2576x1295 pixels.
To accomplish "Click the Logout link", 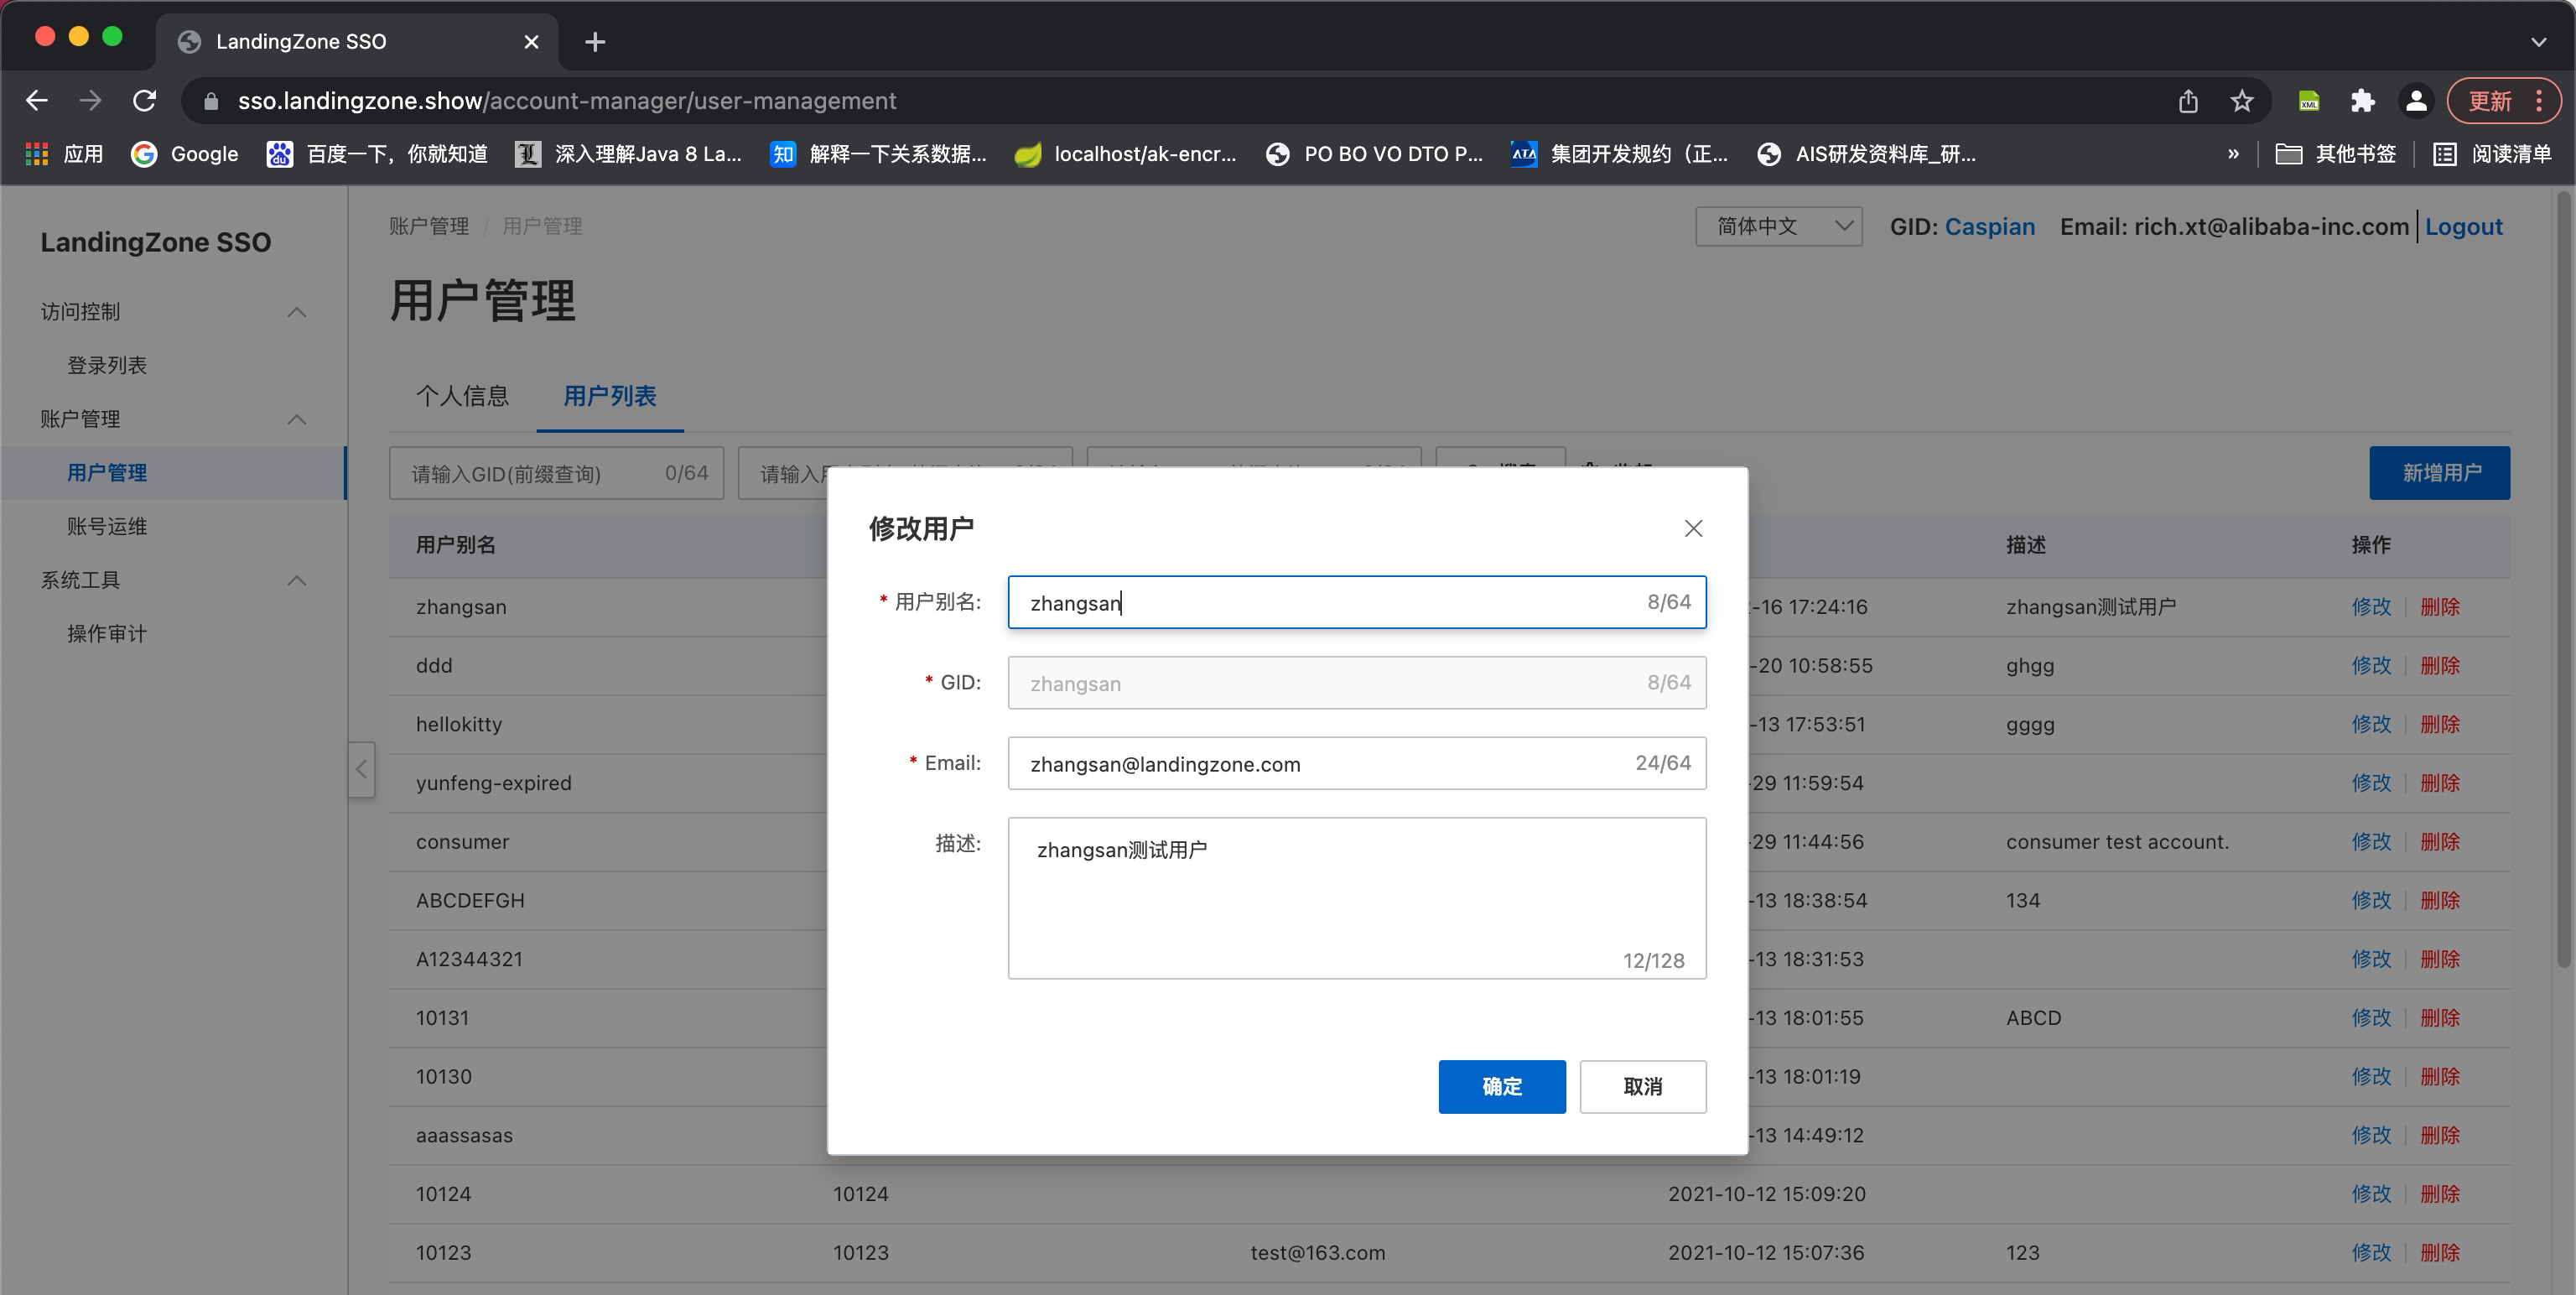I will [2463, 227].
